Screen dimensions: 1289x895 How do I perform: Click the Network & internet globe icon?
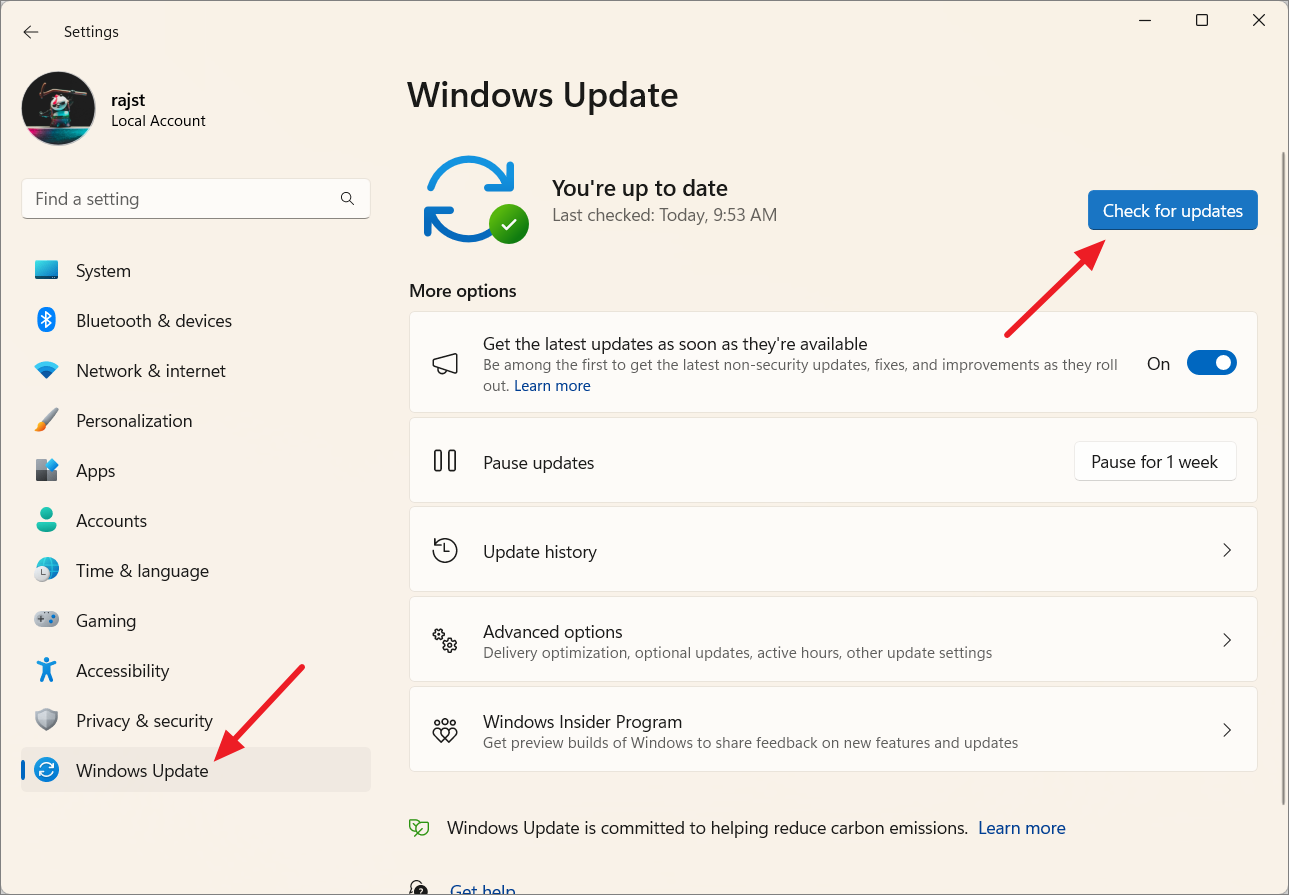(x=46, y=370)
